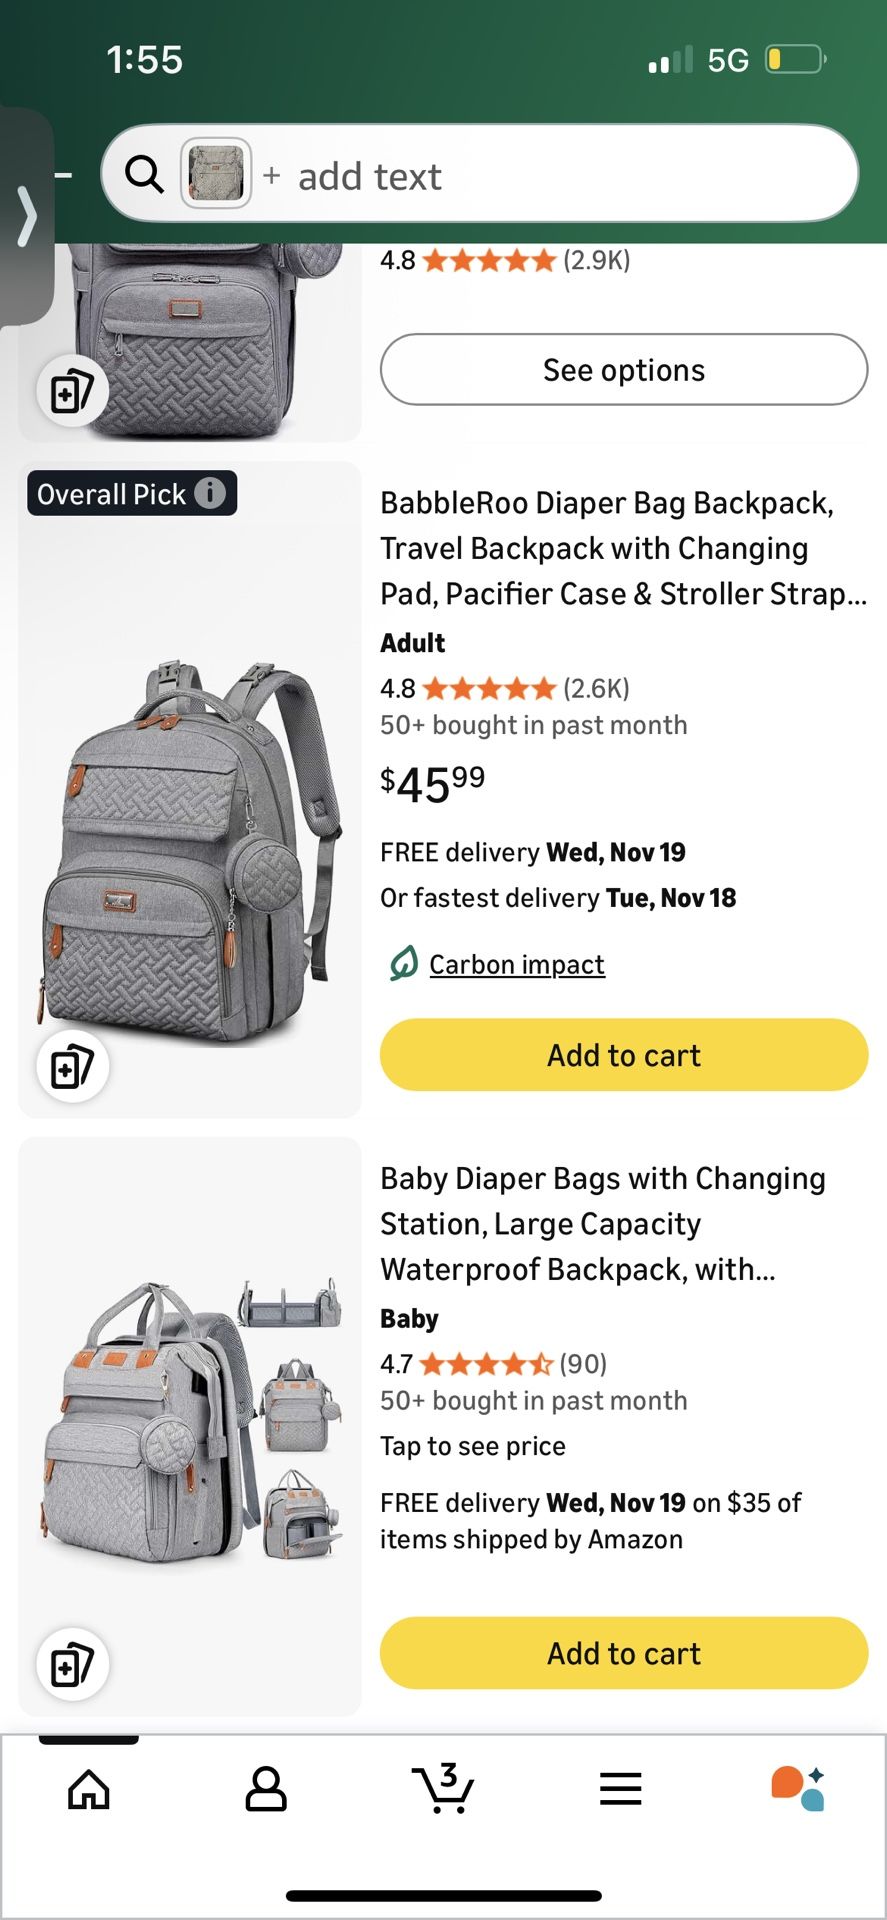887x1920 pixels.
Task: Tap Add to cart for the Baby Diaper Bags
Action: click(x=622, y=1653)
